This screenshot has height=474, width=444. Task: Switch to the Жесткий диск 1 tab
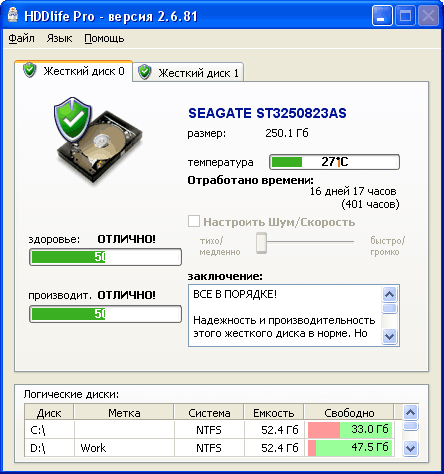(x=188, y=72)
